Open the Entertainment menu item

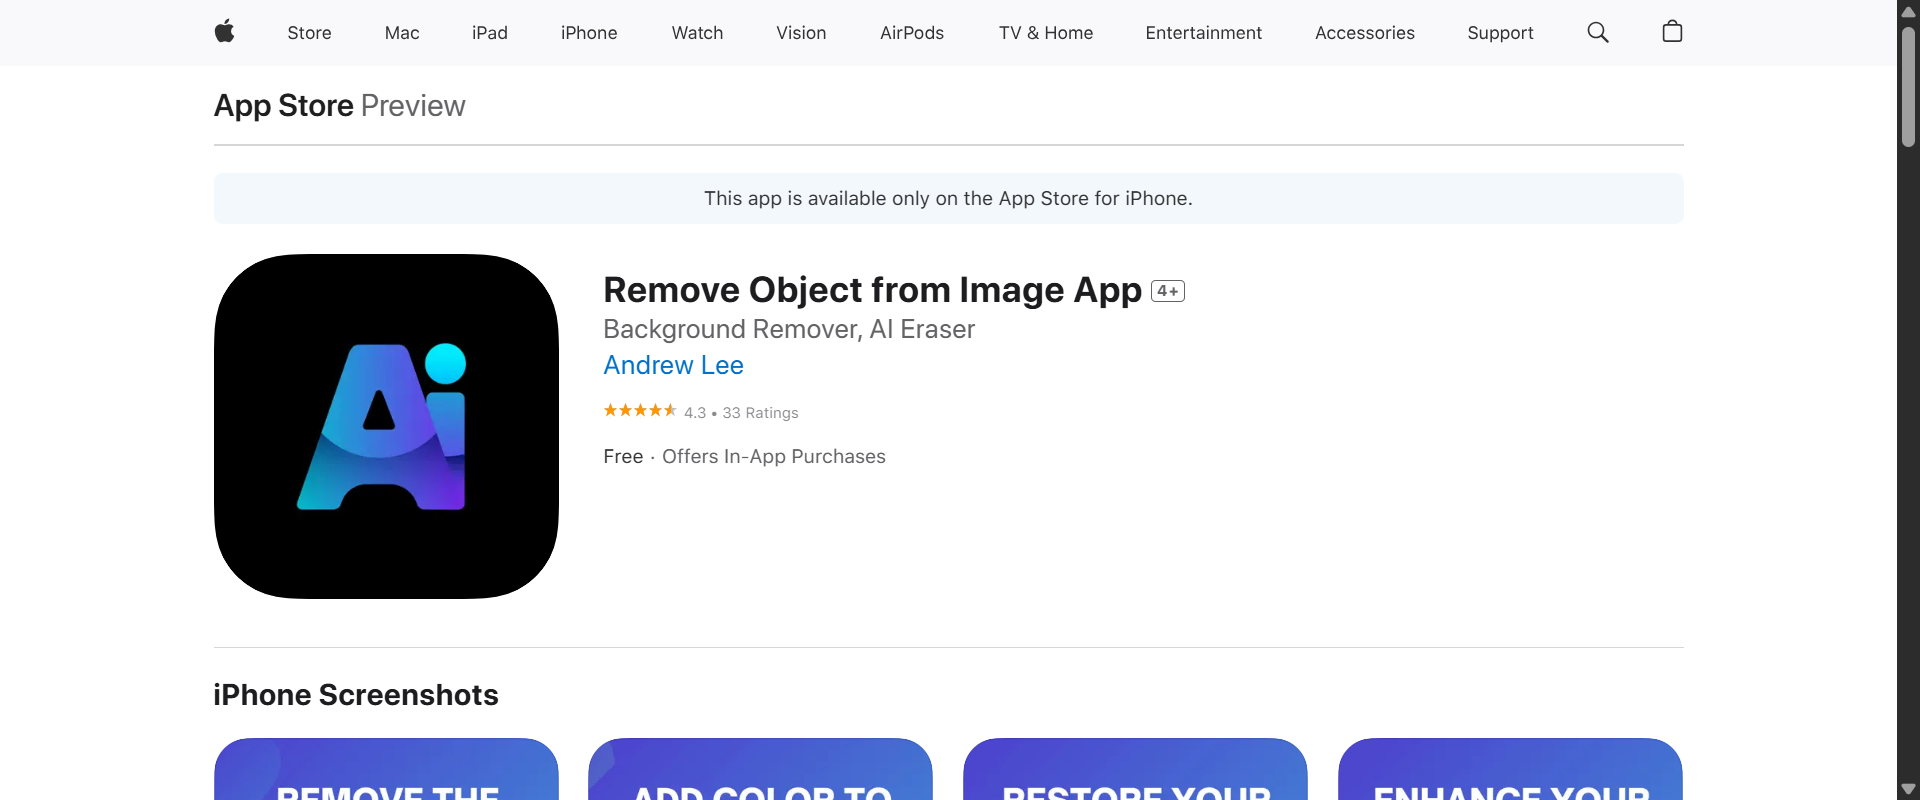(1203, 32)
